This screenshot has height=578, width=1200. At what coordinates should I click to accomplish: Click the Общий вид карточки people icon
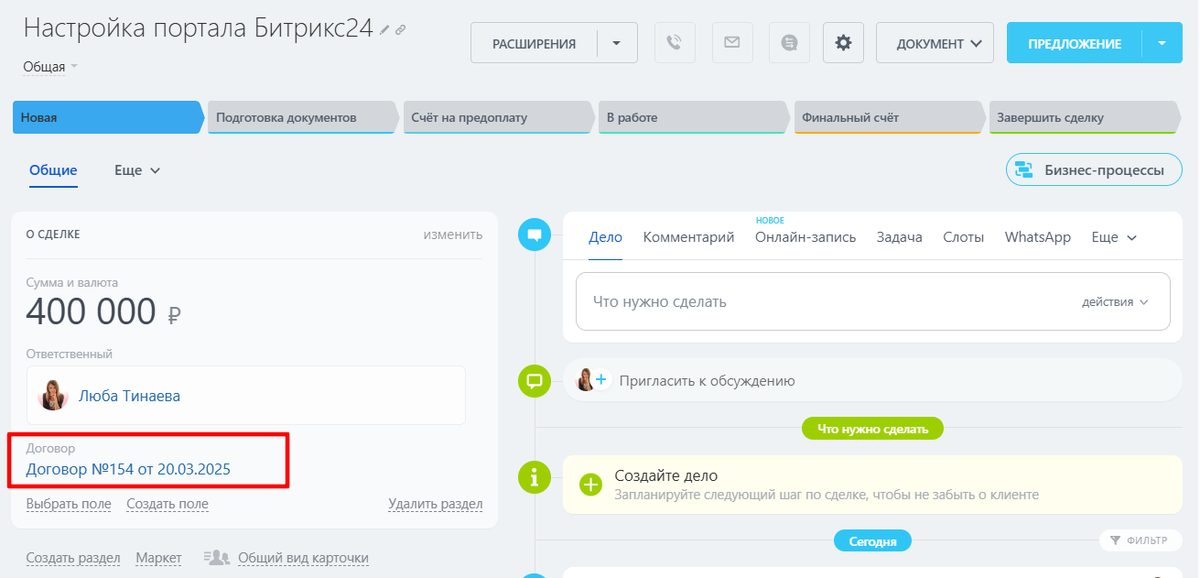click(216, 558)
